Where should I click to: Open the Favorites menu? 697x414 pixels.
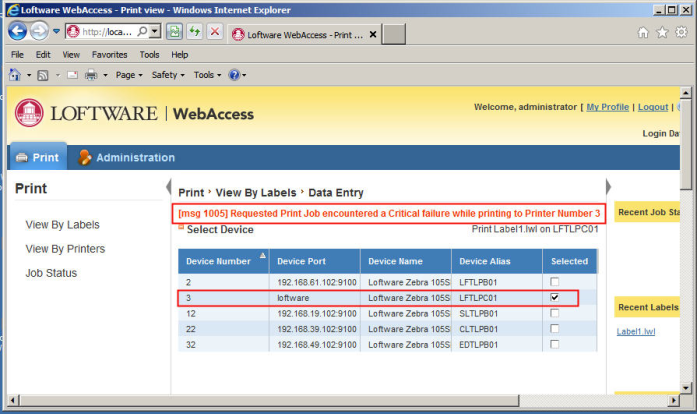(x=109, y=55)
